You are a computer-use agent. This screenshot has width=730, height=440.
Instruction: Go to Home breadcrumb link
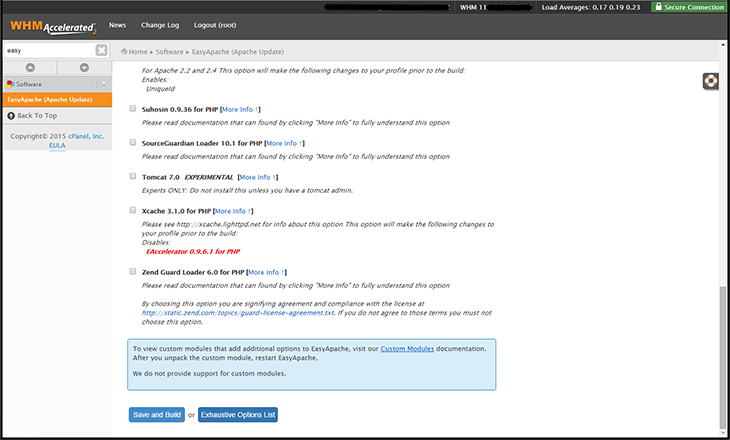coord(138,52)
